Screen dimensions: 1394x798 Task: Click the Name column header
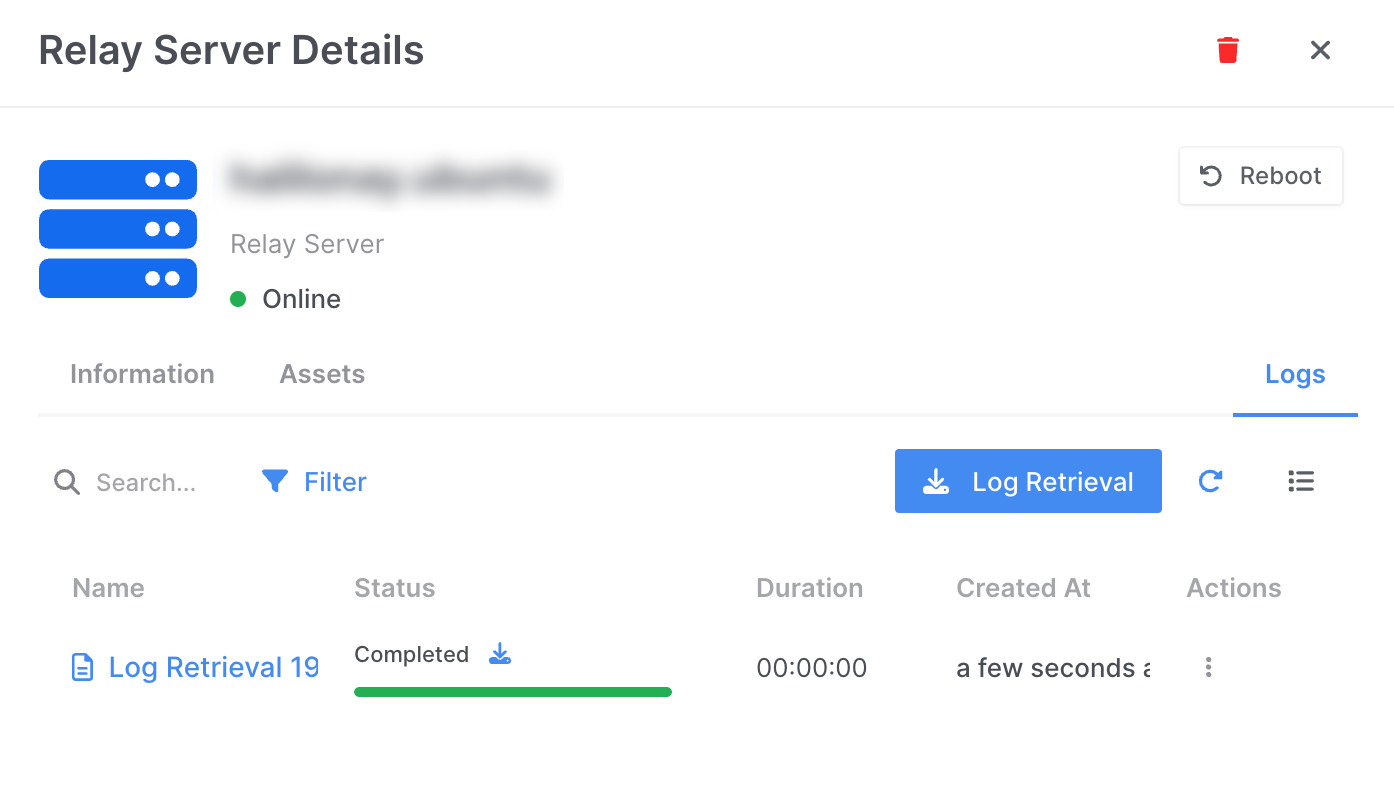click(108, 588)
